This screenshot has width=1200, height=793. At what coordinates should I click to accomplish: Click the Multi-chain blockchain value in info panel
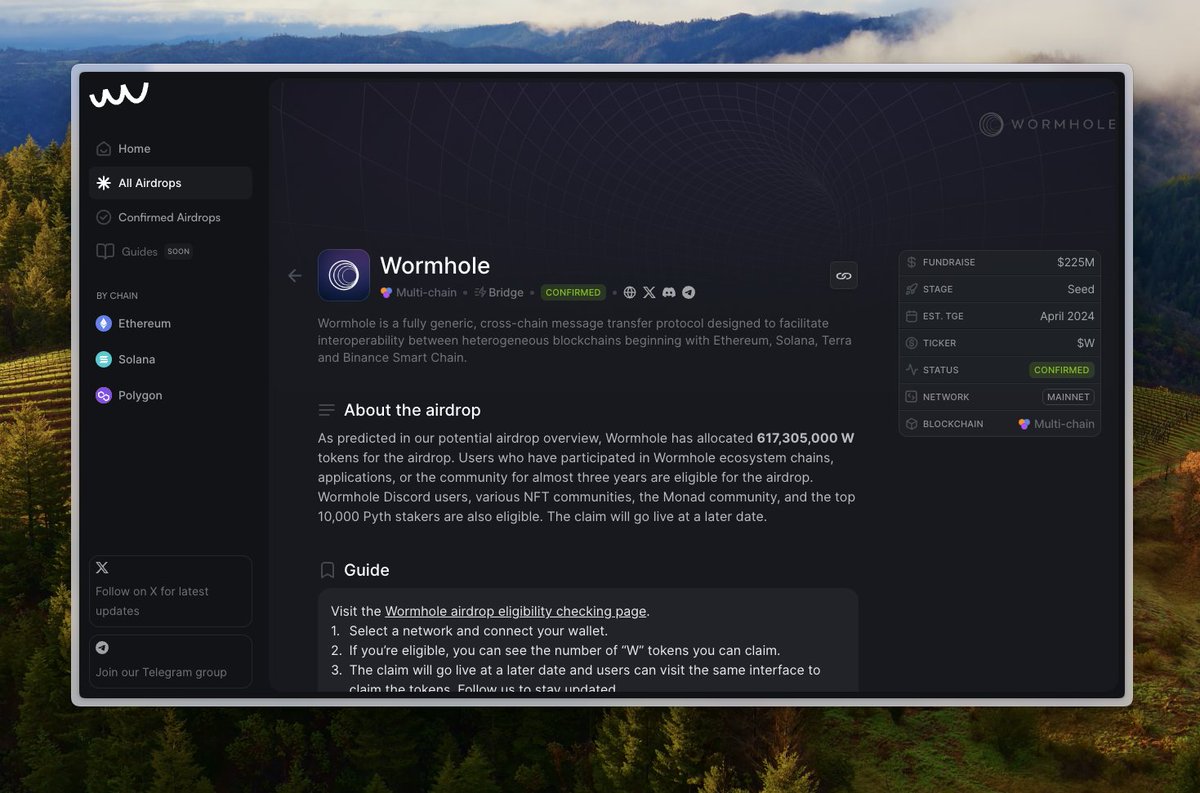tap(1056, 424)
